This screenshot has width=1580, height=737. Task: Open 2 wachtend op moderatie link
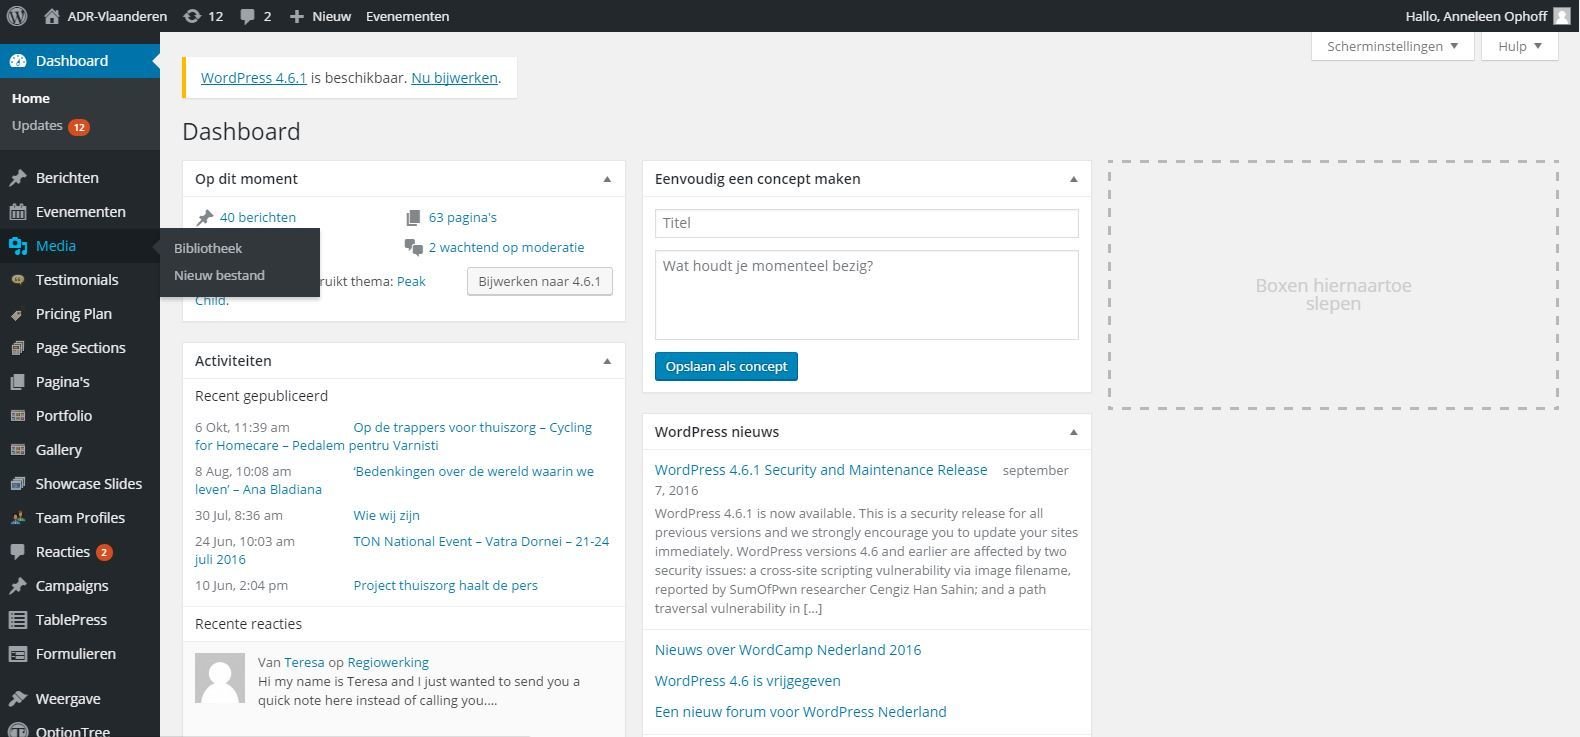point(507,247)
